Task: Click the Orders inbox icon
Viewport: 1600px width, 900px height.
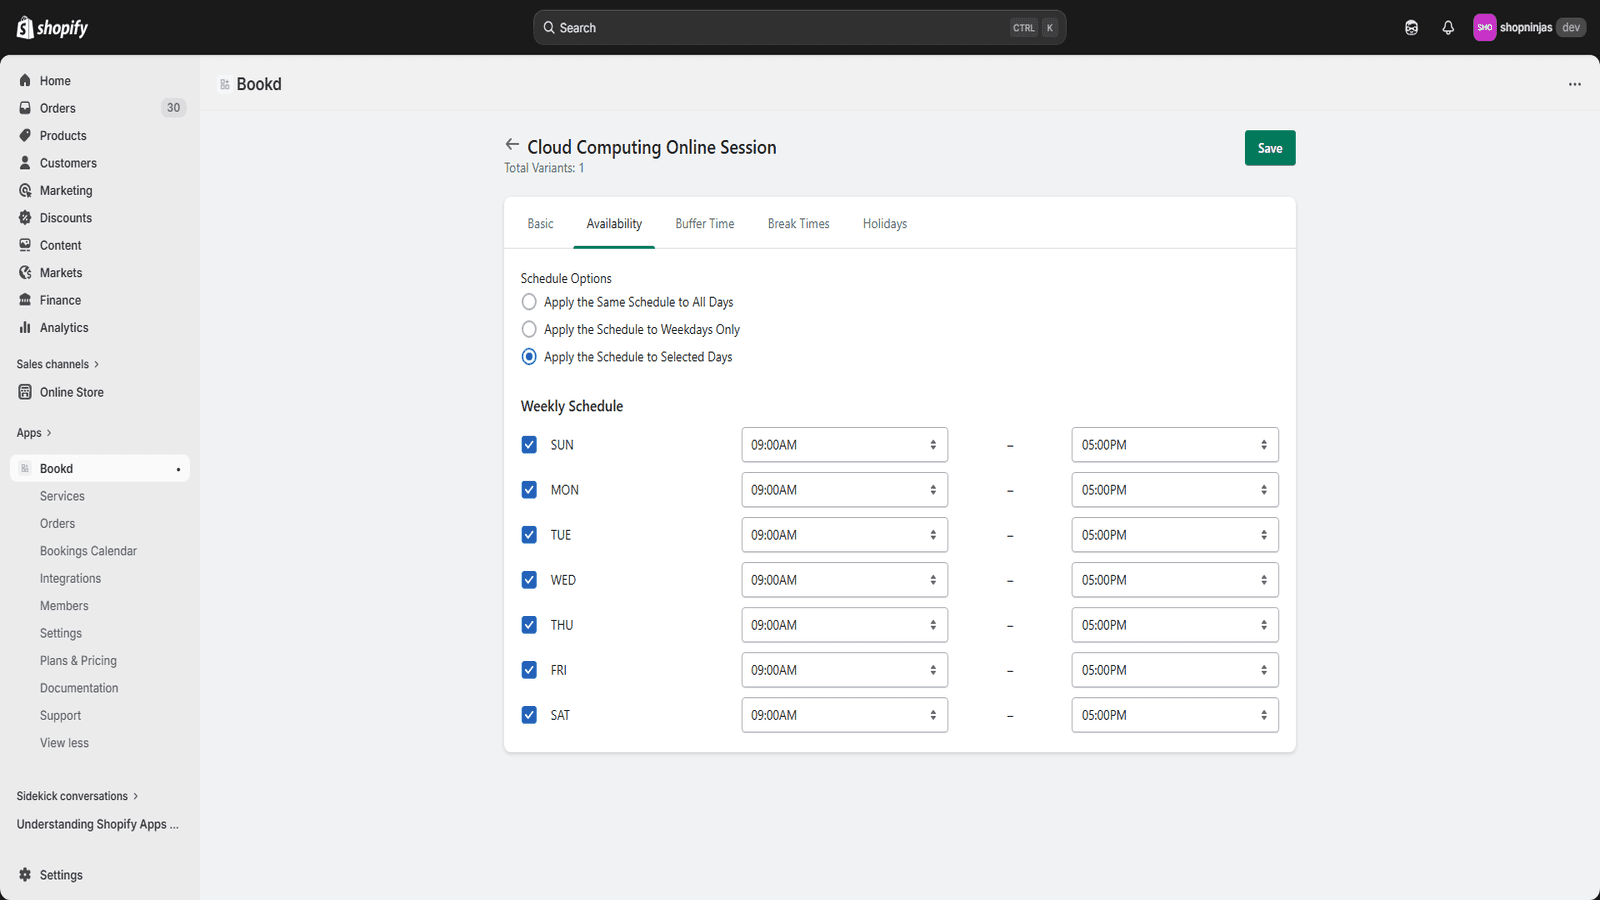Action: (25, 108)
